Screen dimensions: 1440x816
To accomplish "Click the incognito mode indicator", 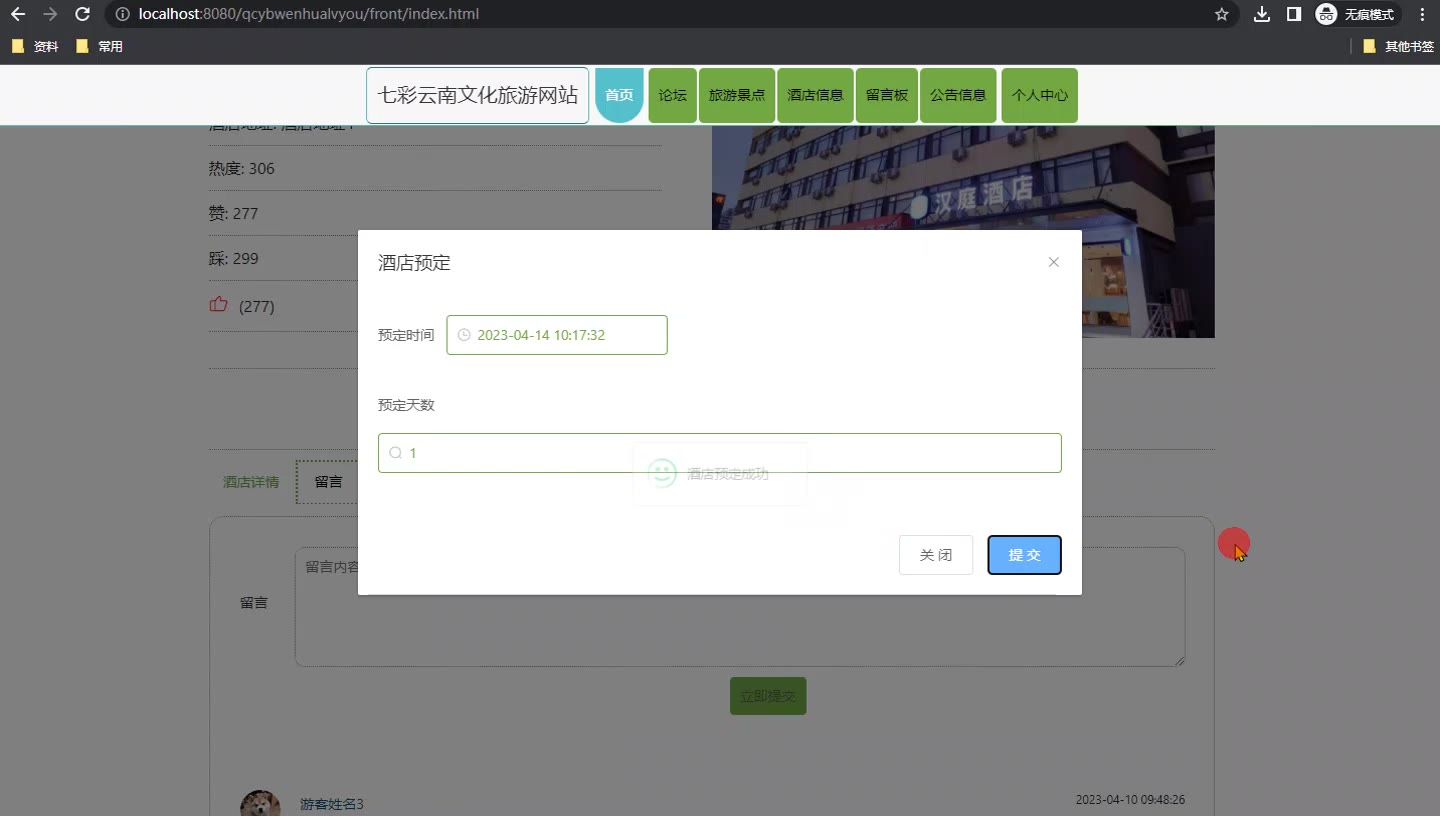I will (1356, 14).
